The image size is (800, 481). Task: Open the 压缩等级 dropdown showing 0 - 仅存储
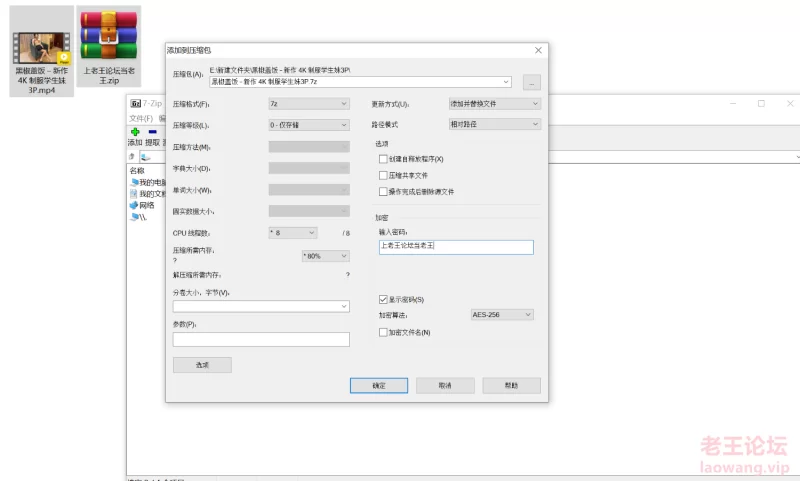309,125
